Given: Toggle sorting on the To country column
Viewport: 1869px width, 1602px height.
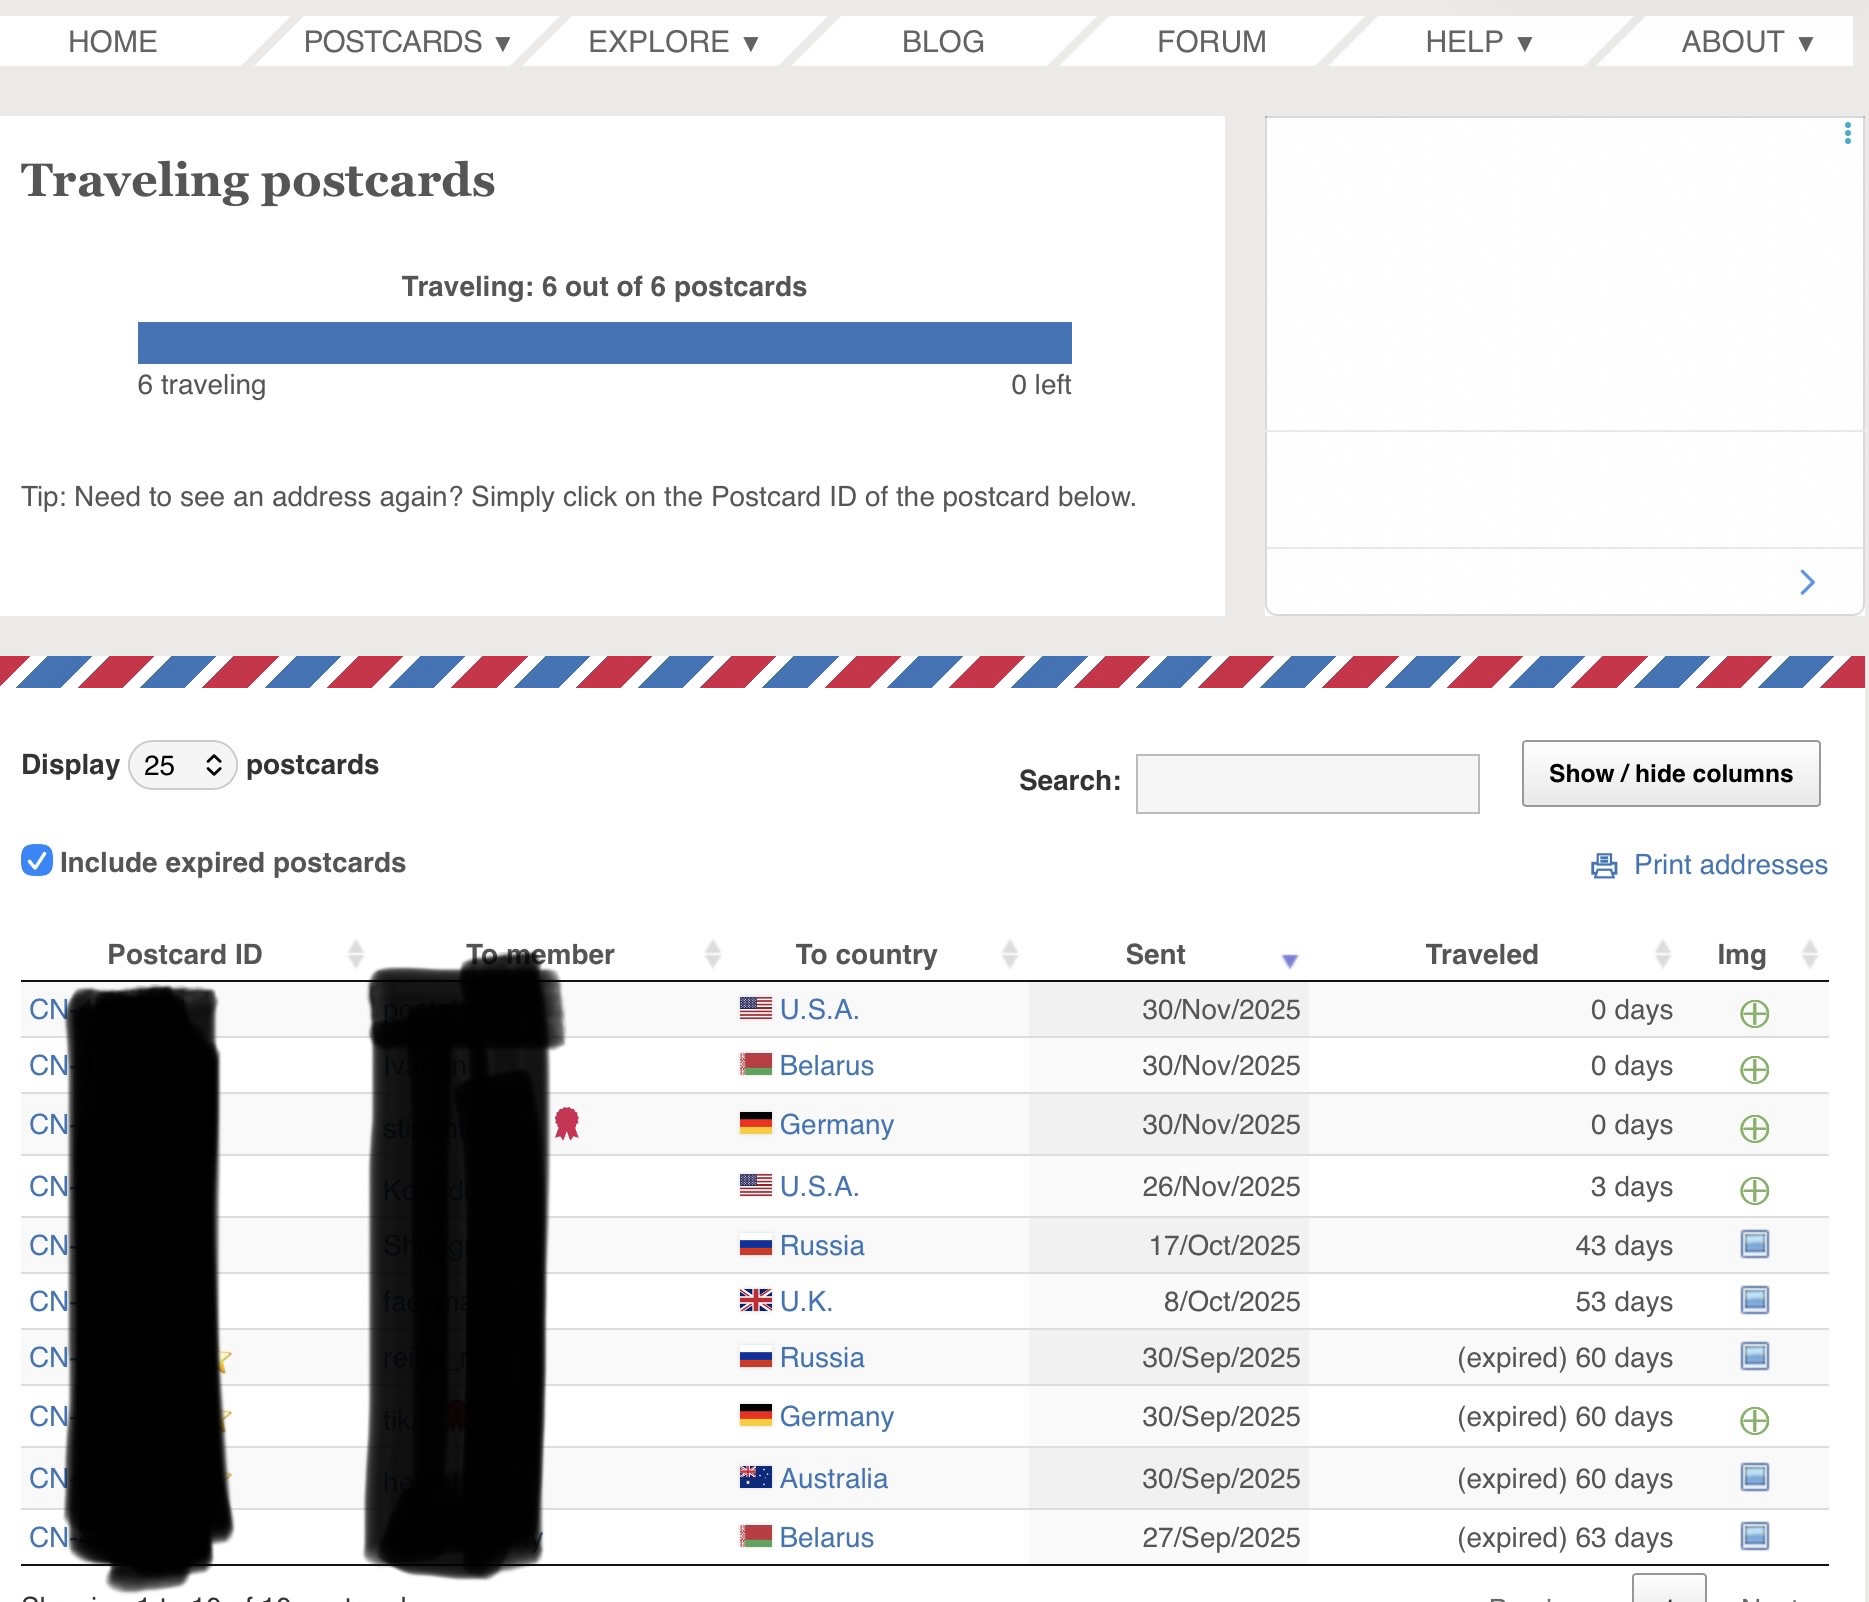Looking at the screenshot, I should click(x=1009, y=954).
